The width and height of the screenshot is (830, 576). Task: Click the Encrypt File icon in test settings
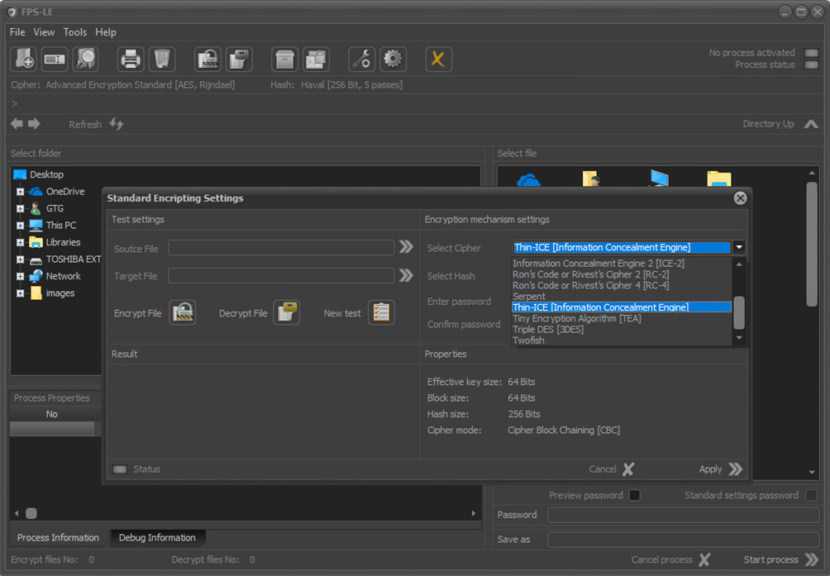click(182, 313)
